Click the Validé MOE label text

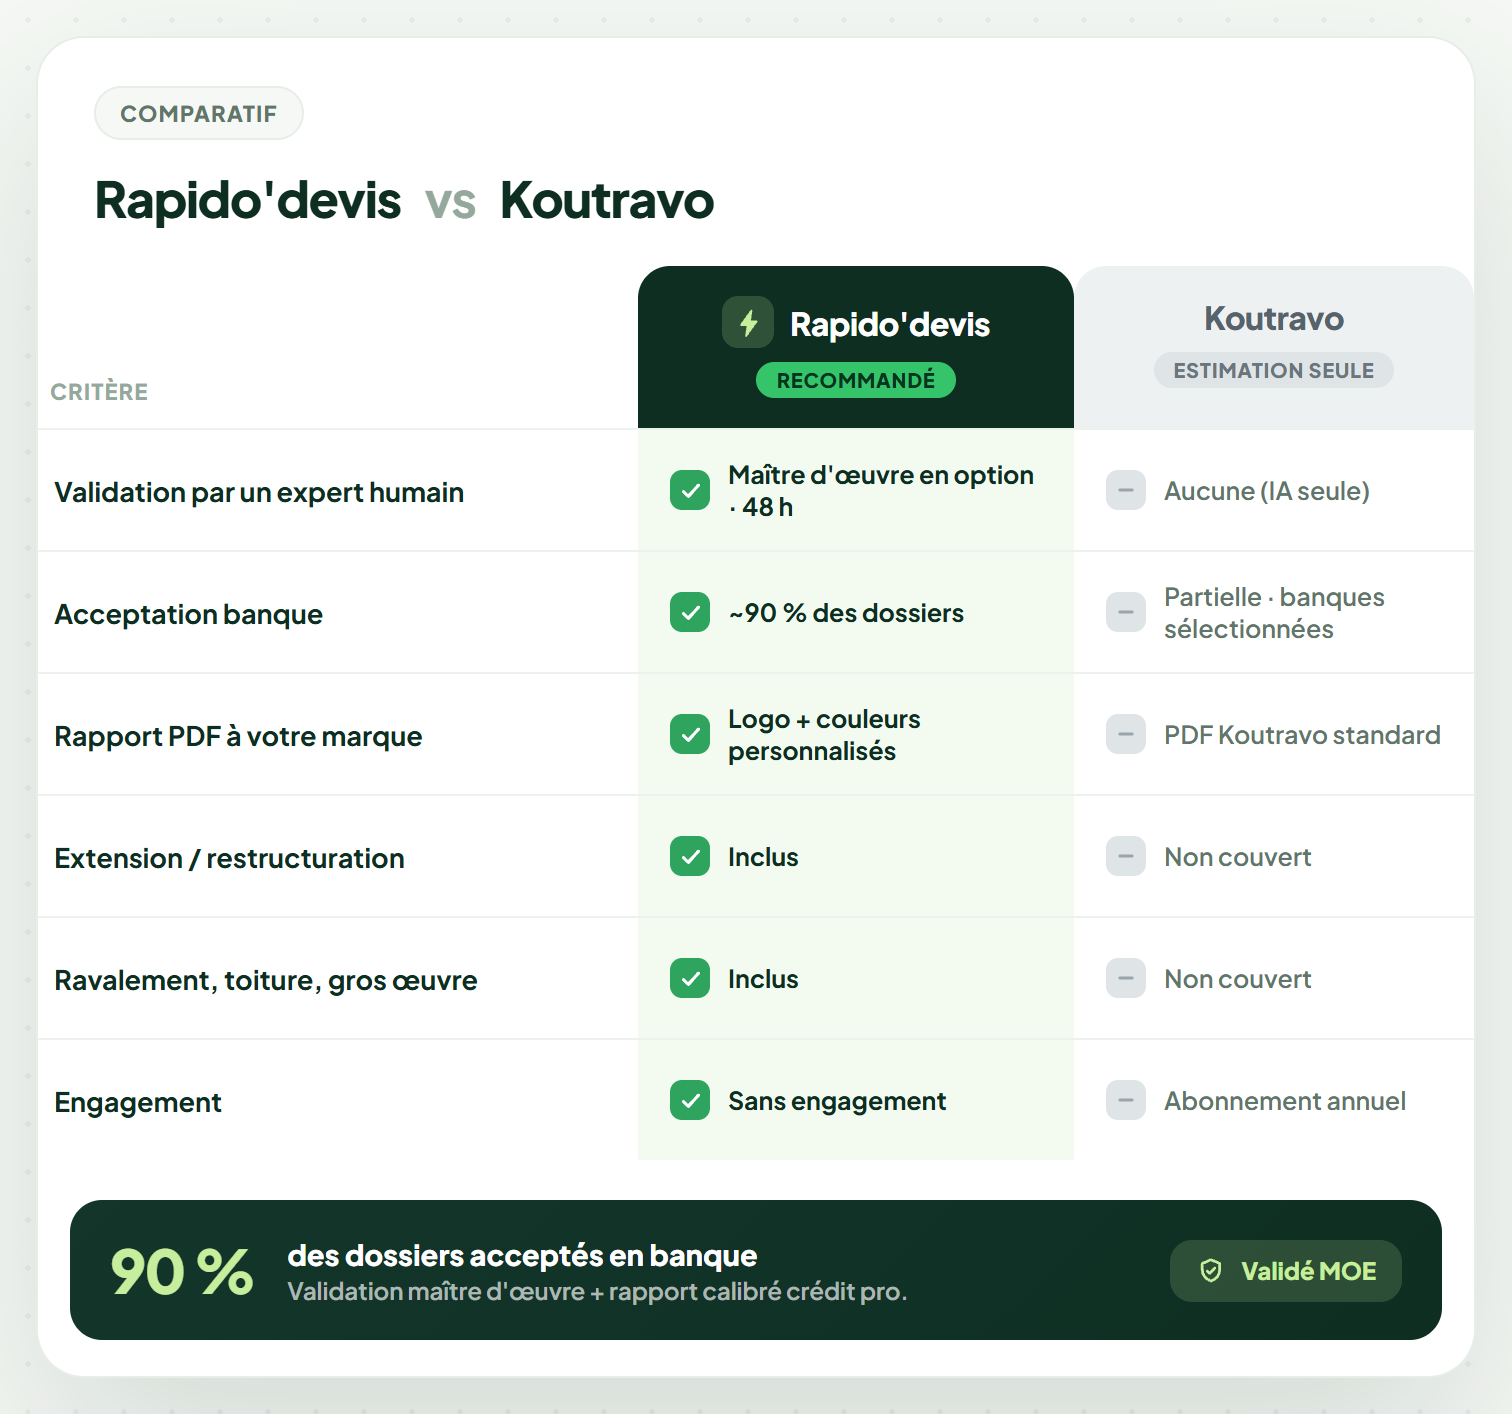(1309, 1271)
